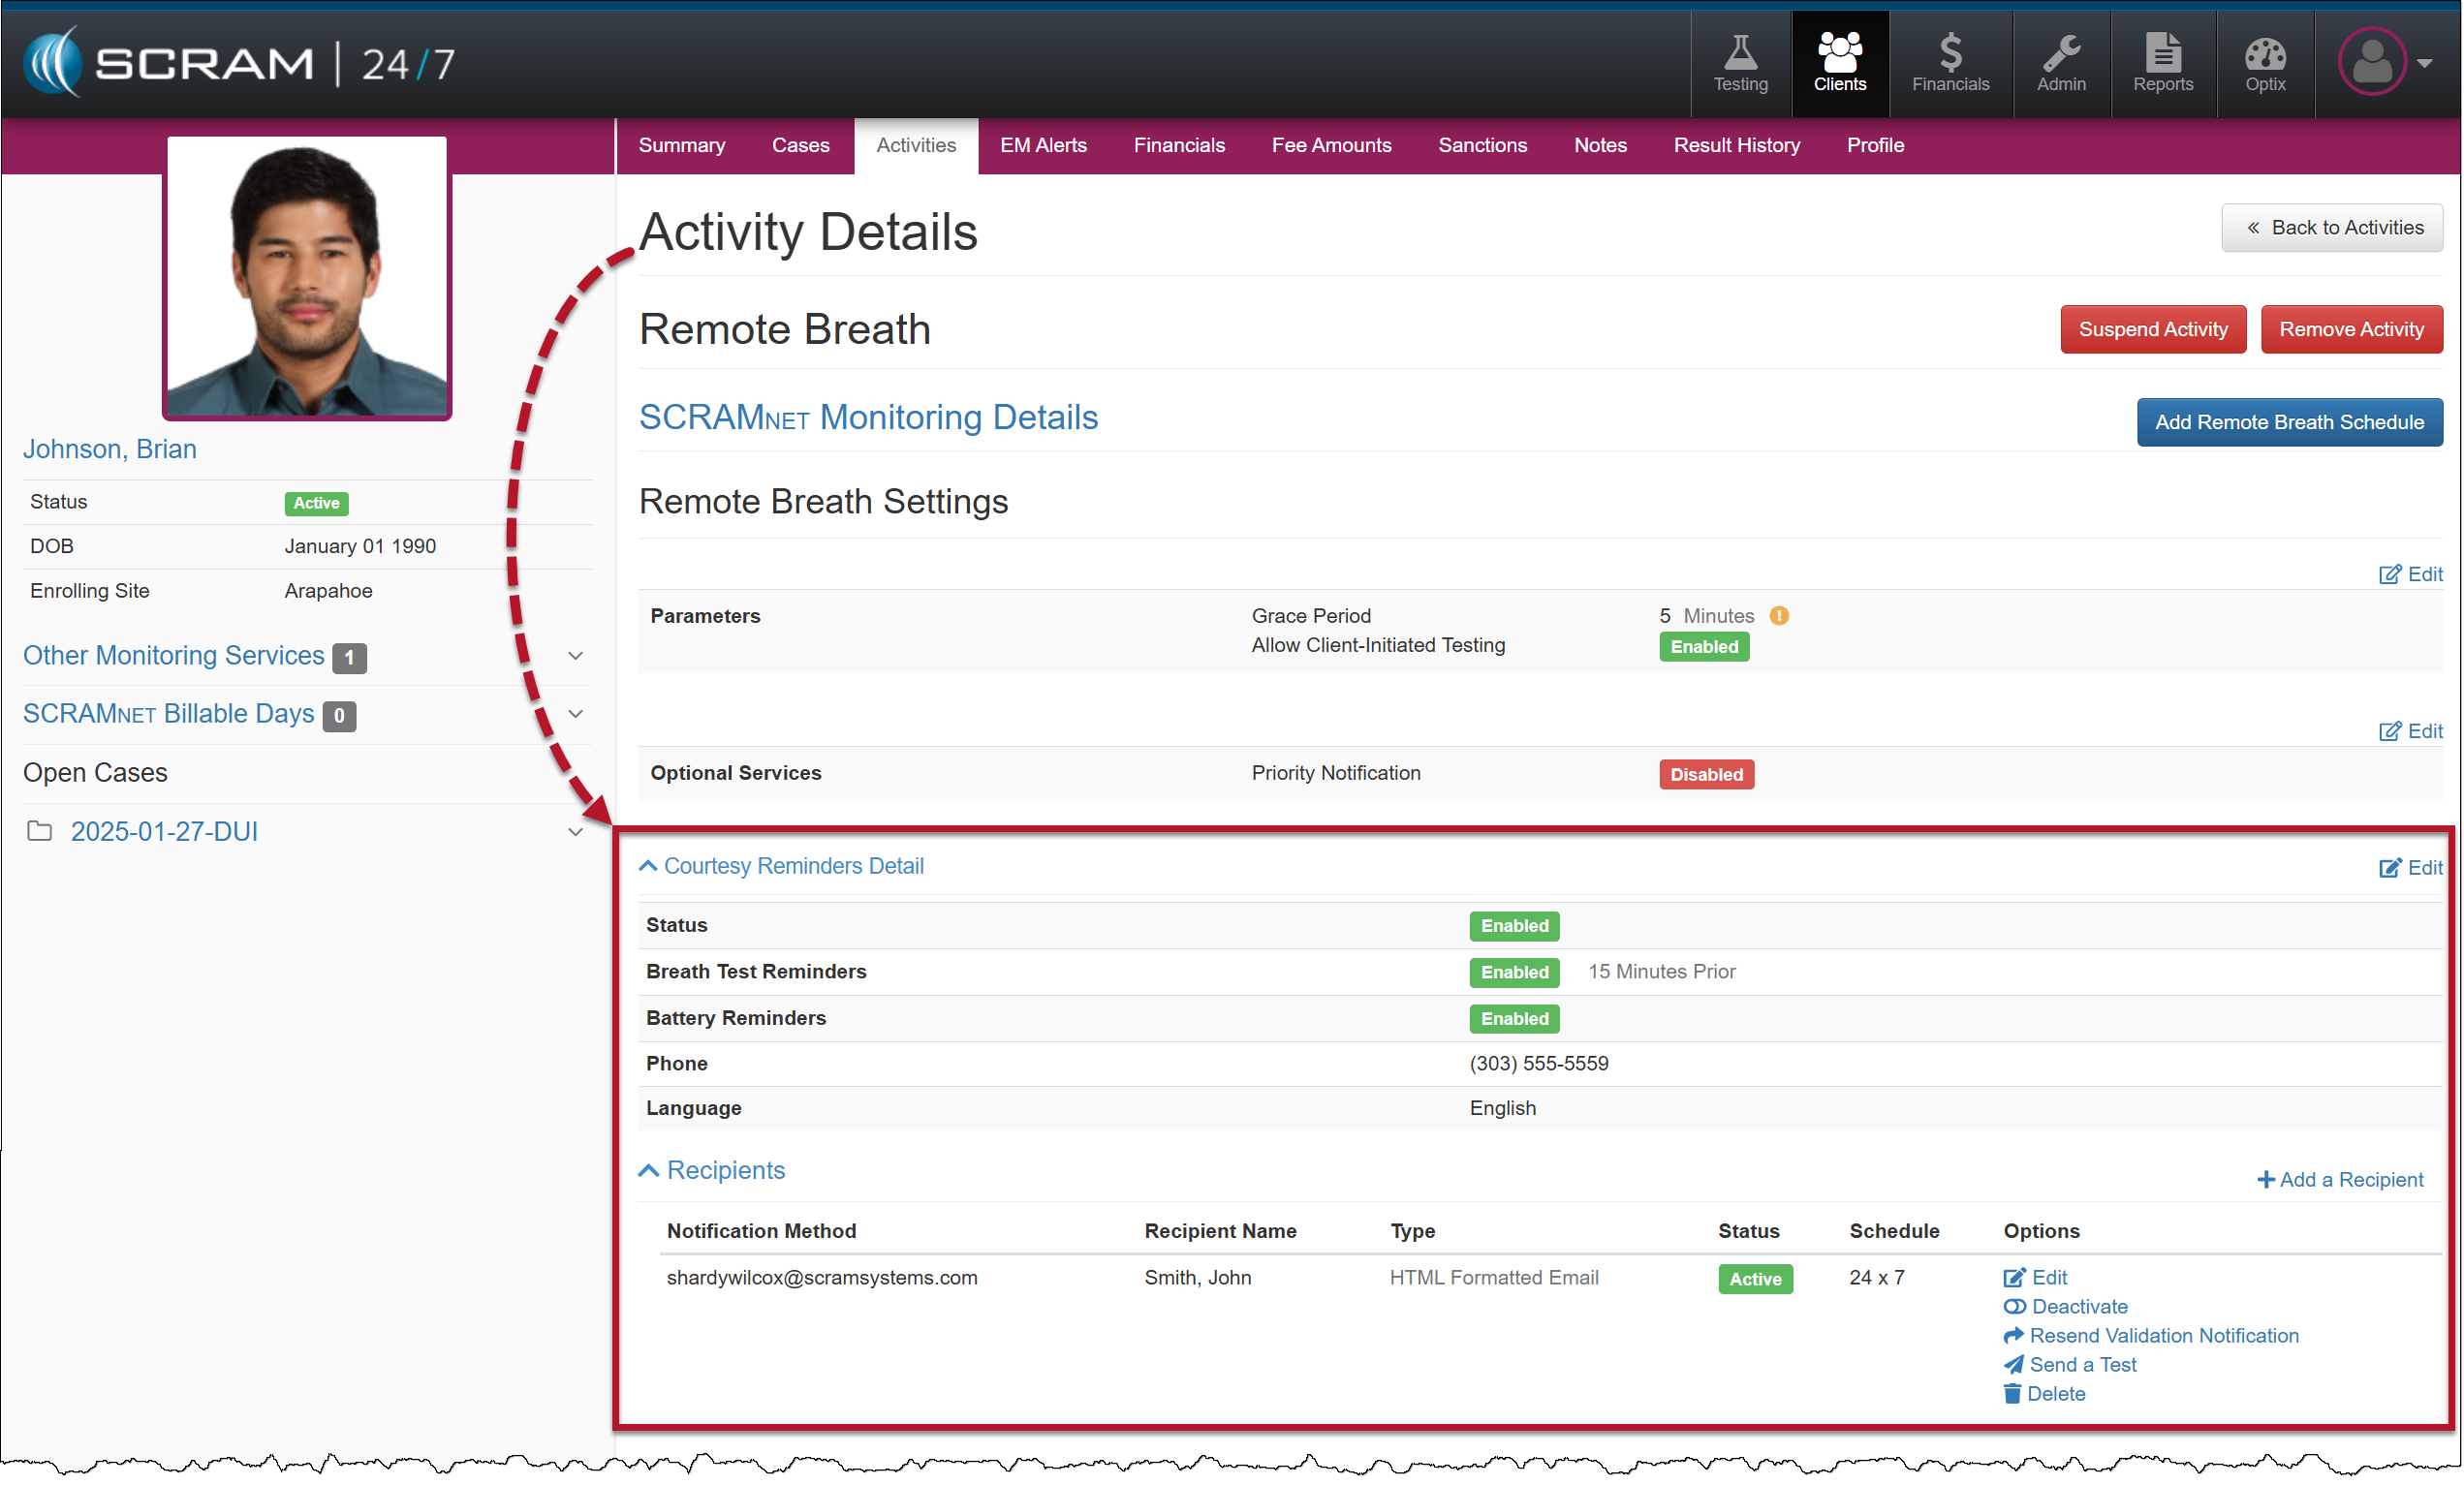
Task: Click Brian Johnson's profile photo
Action: pos(306,277)
